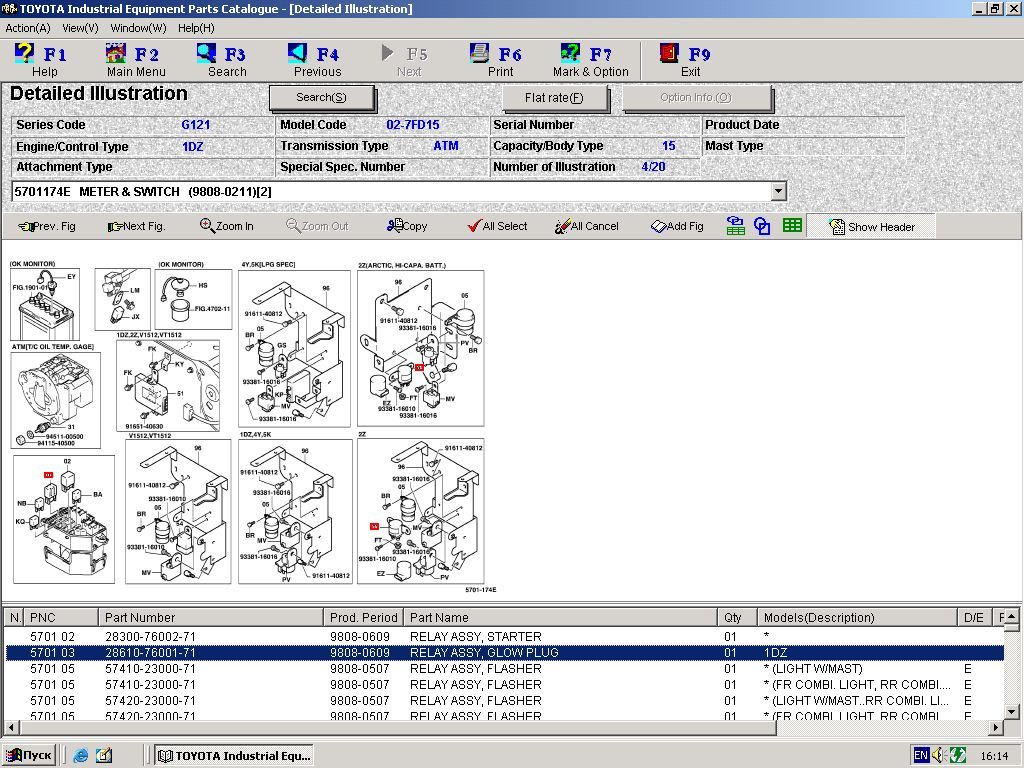This screenshot has height=768, width=1024.
Task: Select all parts with All Select
Action: point(497,226)
